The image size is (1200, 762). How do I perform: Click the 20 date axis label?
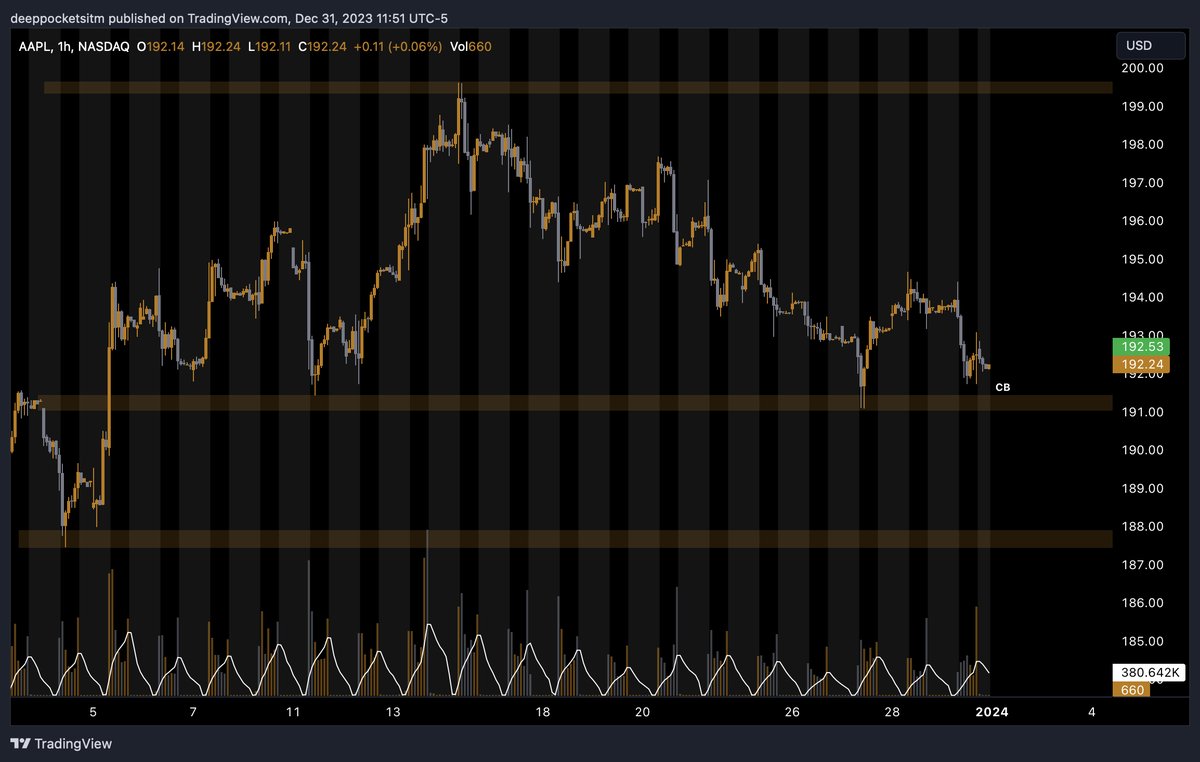643,712
